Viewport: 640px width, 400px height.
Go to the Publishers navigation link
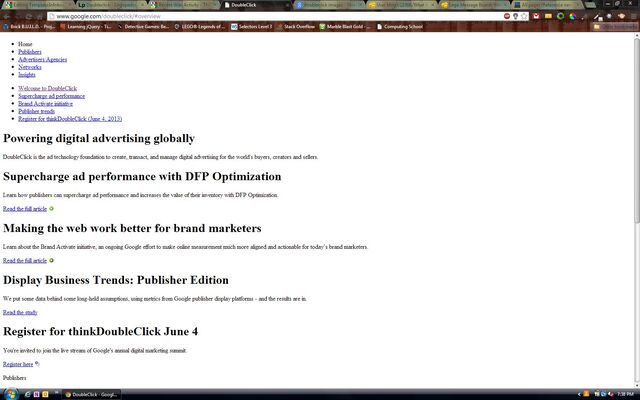30,51
